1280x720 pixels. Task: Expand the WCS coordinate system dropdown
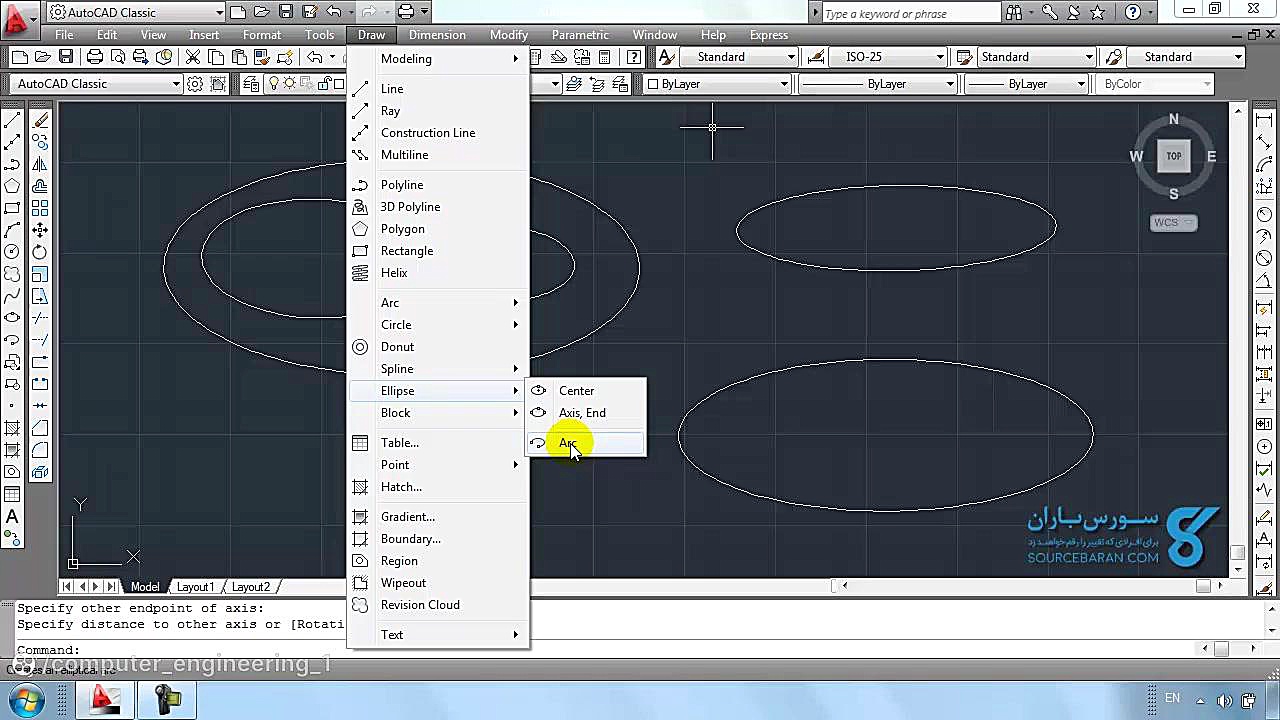[x=1174, y=222]
